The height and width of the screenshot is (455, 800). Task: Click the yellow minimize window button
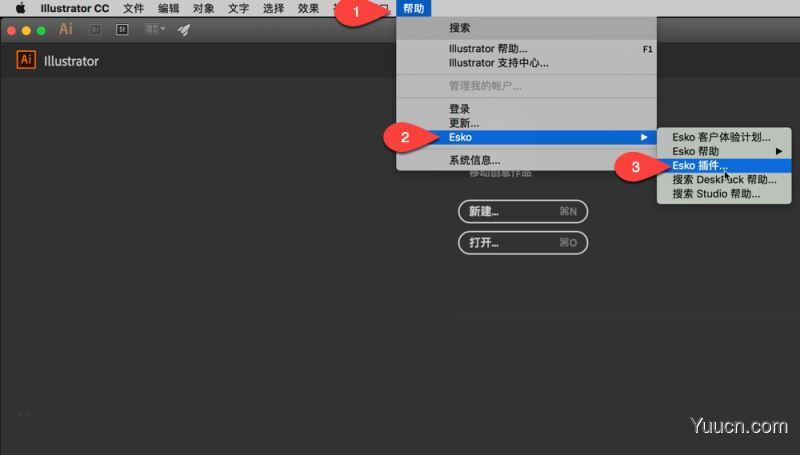tap(26, 31)
